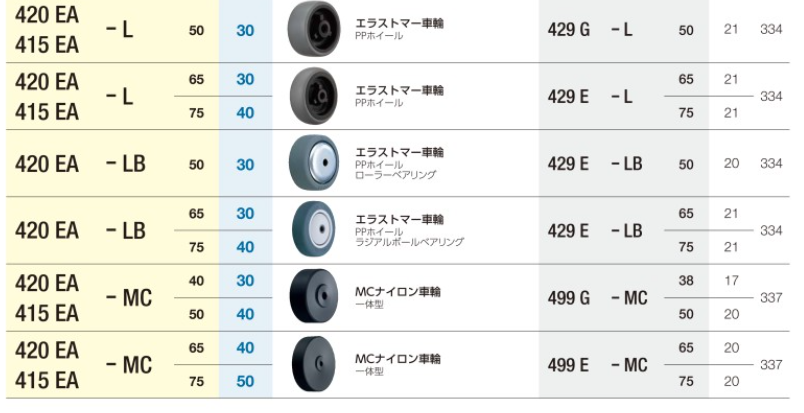Image resolution: width=804 pixels, height=413 pixels.
Task: Click the 38 diameter value in 499 G row
Action: click(x=686, y=282)
